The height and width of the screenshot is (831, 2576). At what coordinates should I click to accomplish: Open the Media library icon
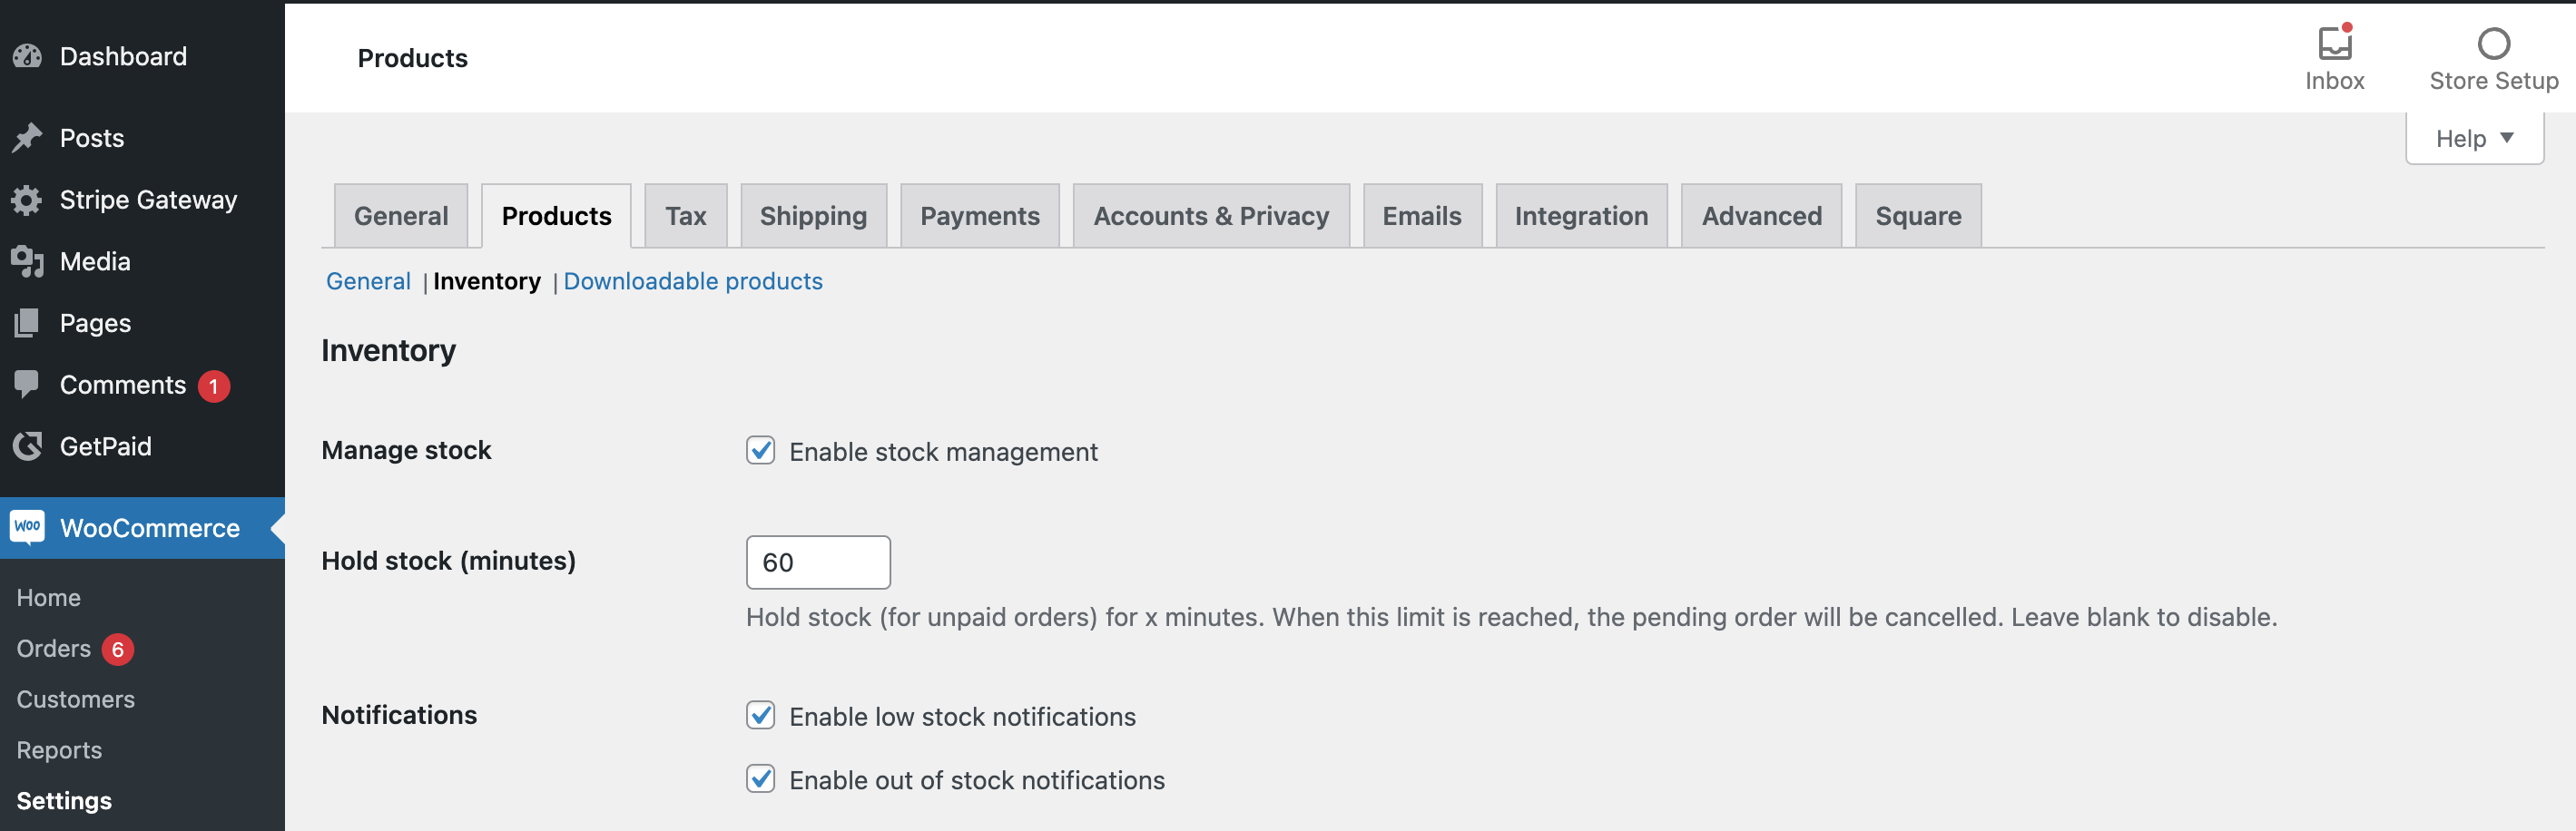tap(27, 261)
